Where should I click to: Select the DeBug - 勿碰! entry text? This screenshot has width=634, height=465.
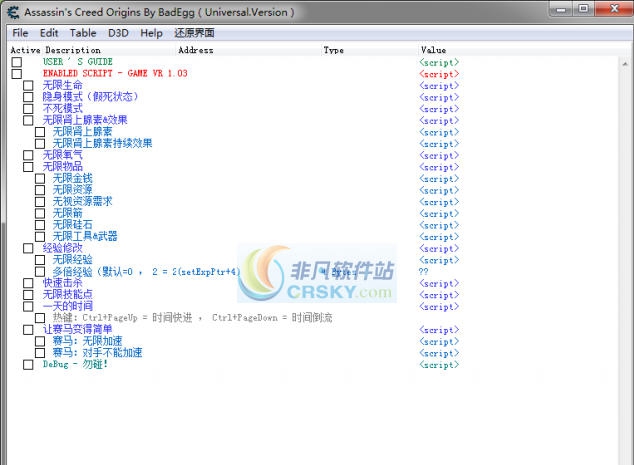pyautogui.click(x=75, y=364)
